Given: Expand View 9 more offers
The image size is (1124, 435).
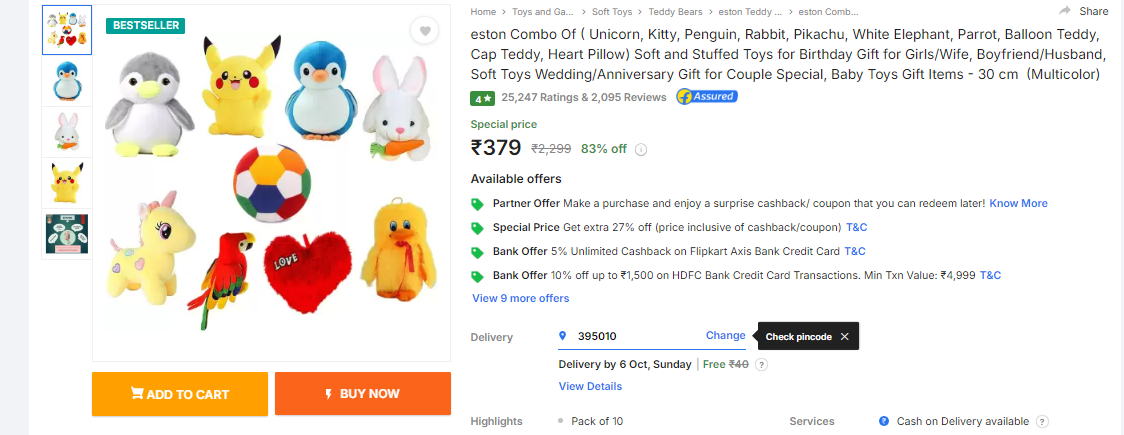Looking at the screenshot, I should [x=520, y=298].
